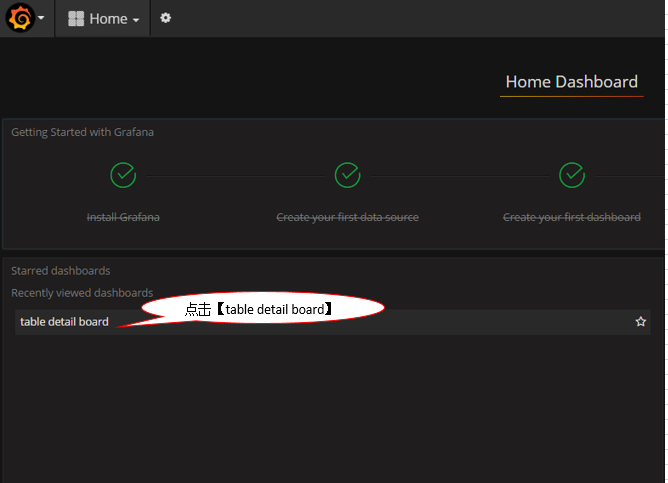Open the Grafana logo dropdown caret
The width and height of the screenshot is (668, 483).
tap(41, 18)
